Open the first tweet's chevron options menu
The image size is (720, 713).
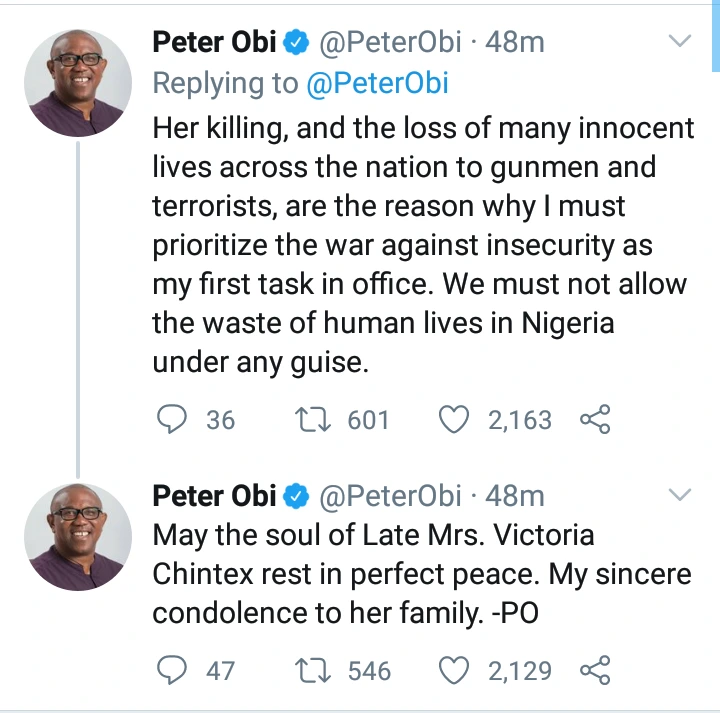(679, 42)
